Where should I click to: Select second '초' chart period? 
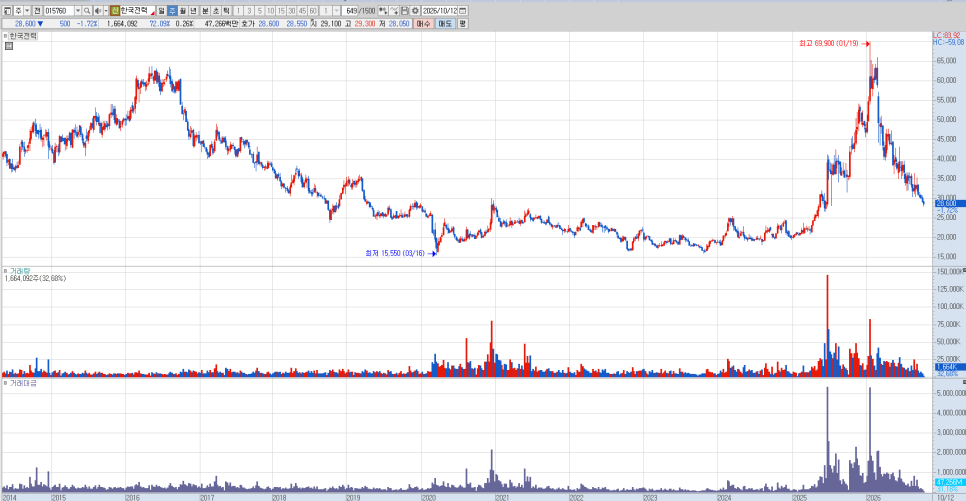(x=216, y=11)
